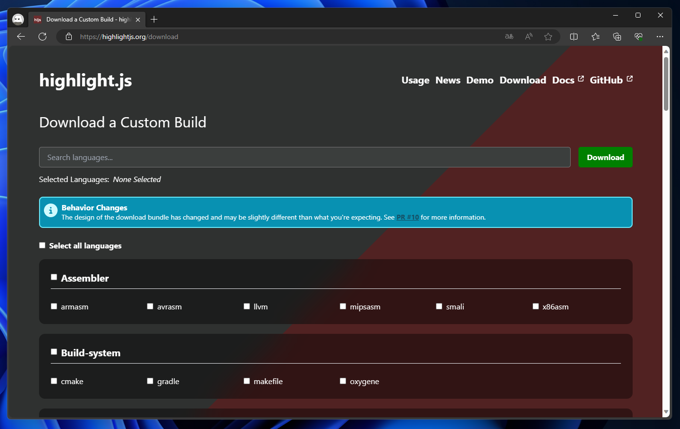Open the favorites list icon
680x429 pixels.
595,37
